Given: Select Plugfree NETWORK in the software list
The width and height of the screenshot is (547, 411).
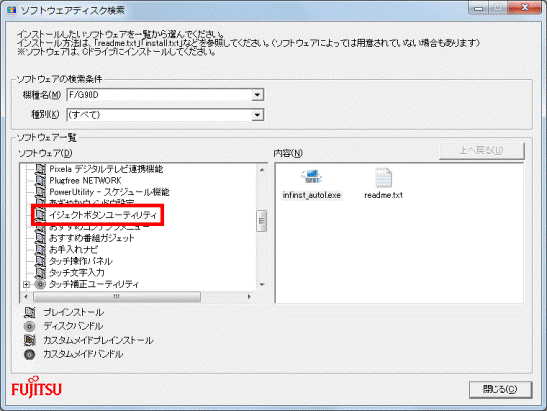Looking at the screenshot, I should coord(85,181).
